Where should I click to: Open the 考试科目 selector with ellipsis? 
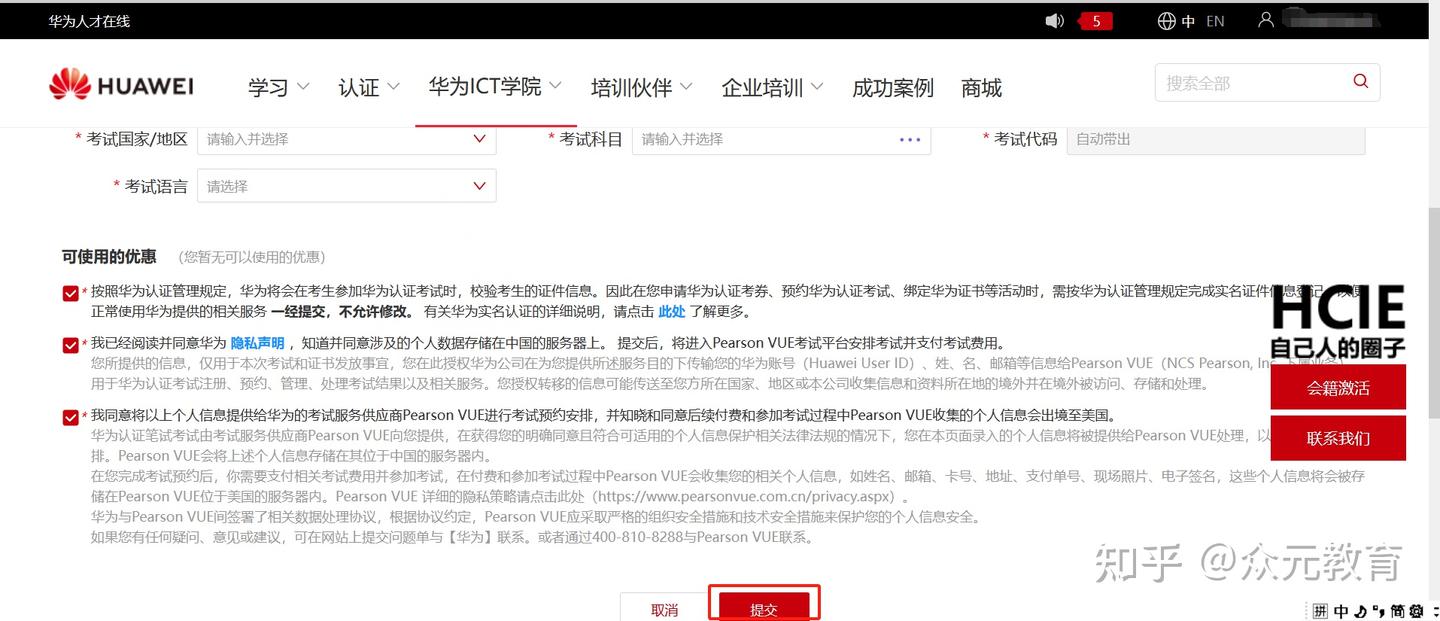coord(909,139)
